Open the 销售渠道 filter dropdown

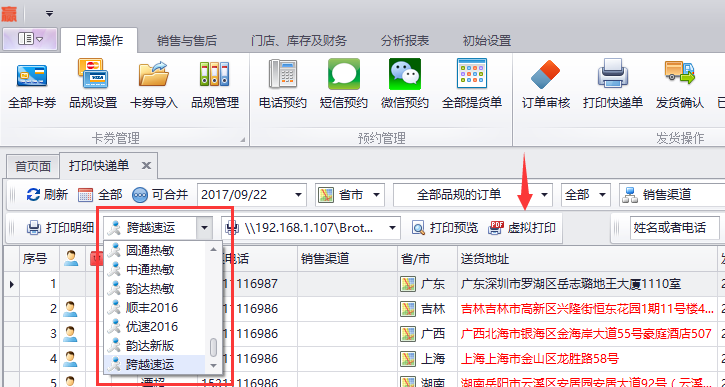[x=672, y=195]
